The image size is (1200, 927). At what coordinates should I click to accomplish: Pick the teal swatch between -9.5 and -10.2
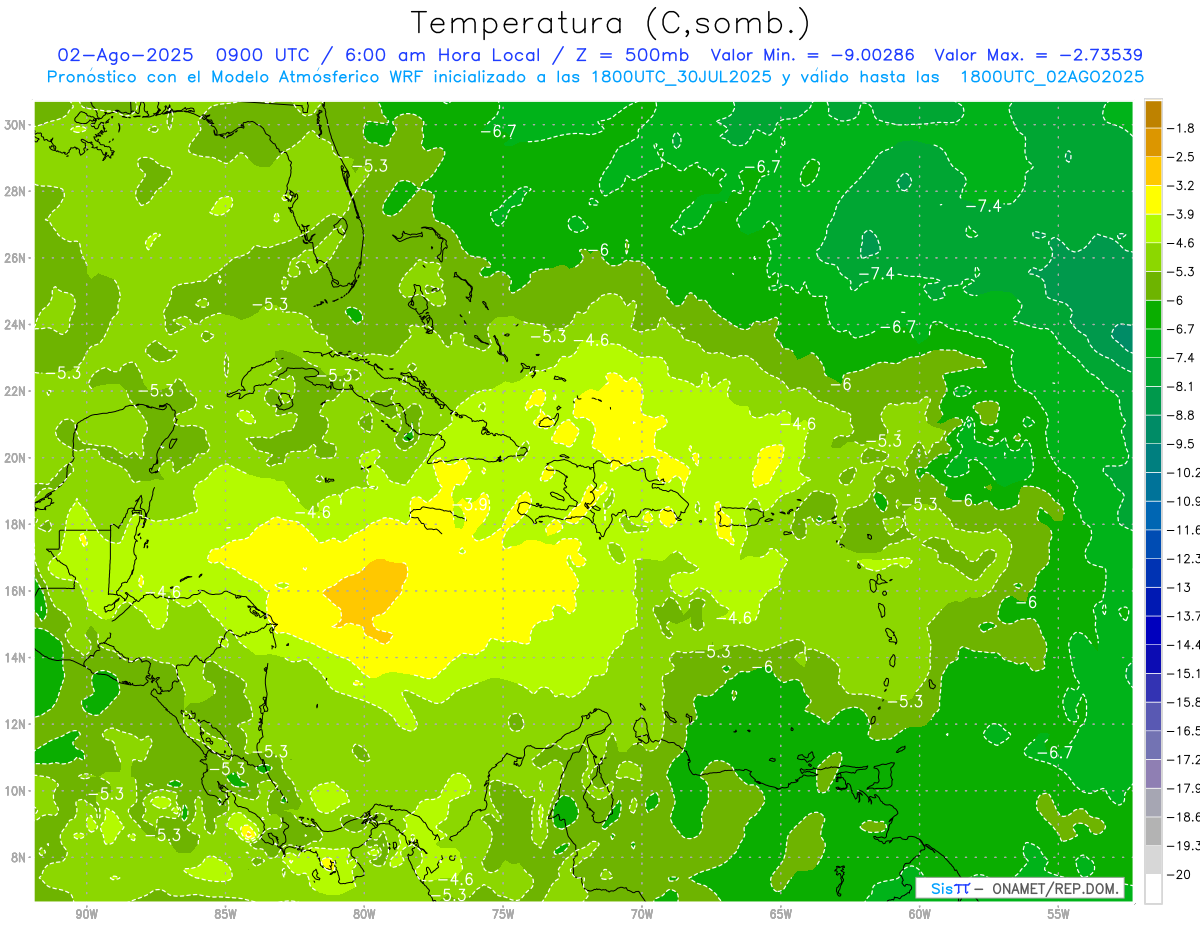[x=1153, y=458]
